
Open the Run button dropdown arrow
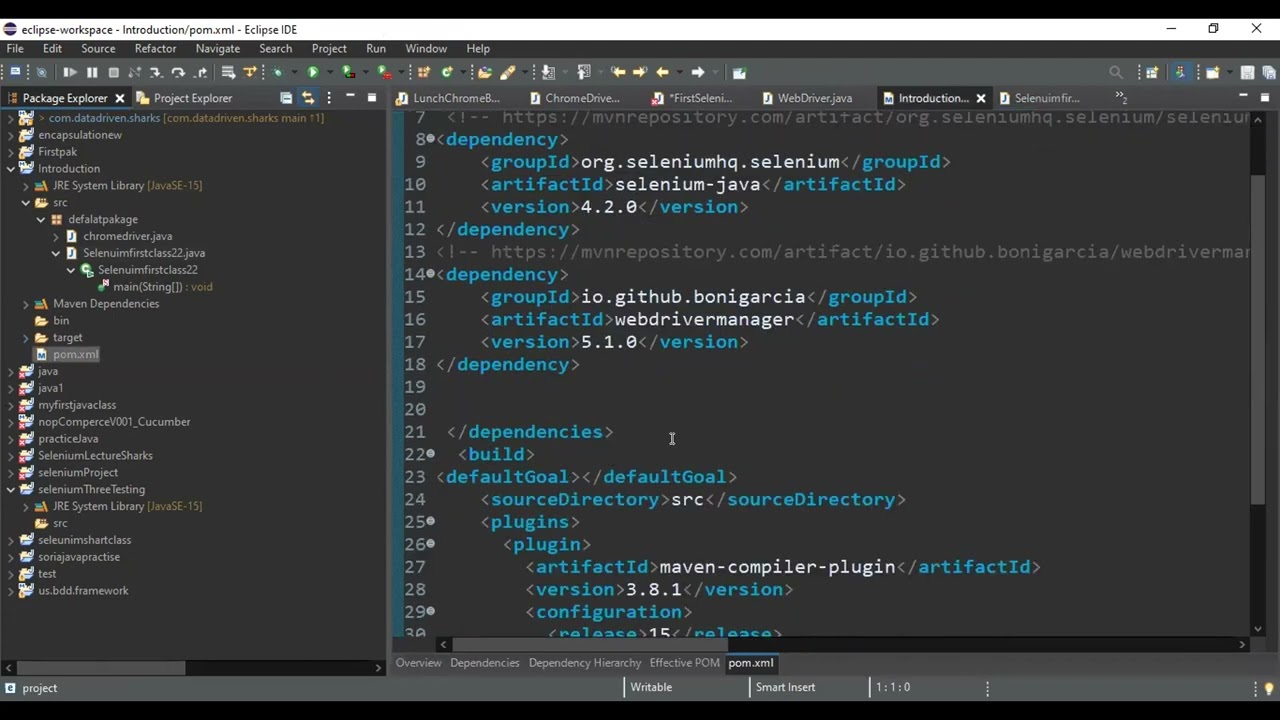tap(329, 72)
